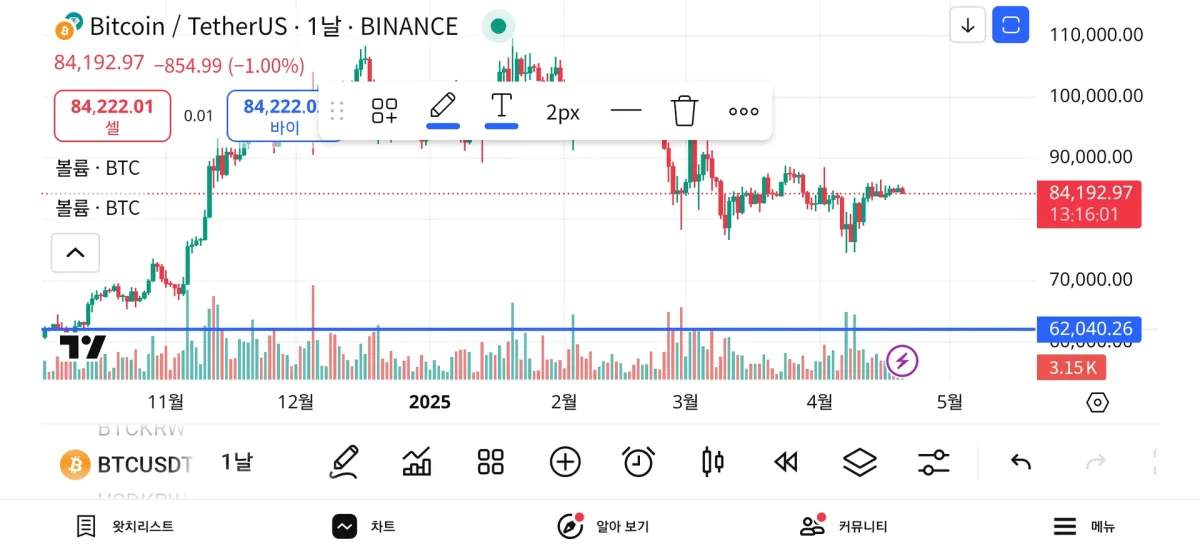This screenshot has width=1200, height=554.
Task: Create an alert with the alarm clock icon
Action: (638, 461)
